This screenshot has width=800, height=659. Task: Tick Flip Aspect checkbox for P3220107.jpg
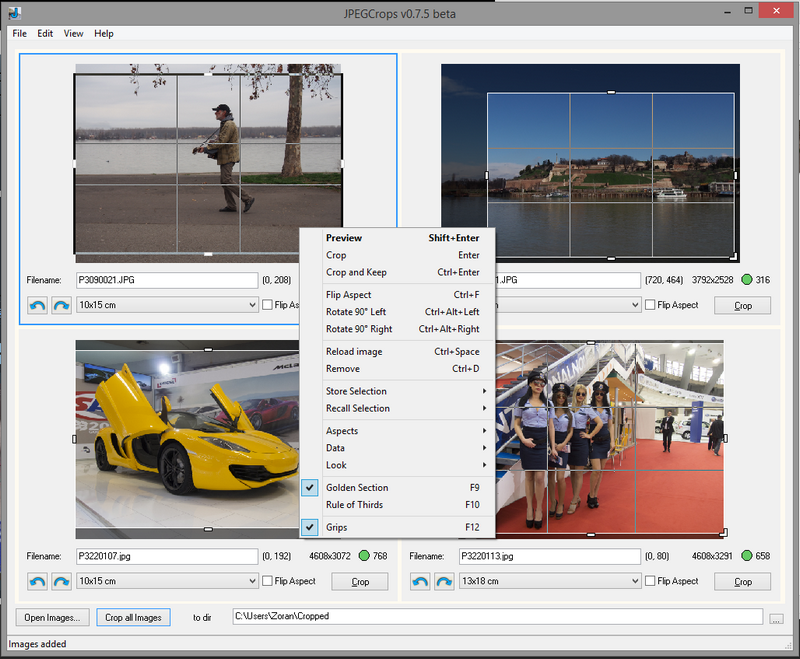267,581
